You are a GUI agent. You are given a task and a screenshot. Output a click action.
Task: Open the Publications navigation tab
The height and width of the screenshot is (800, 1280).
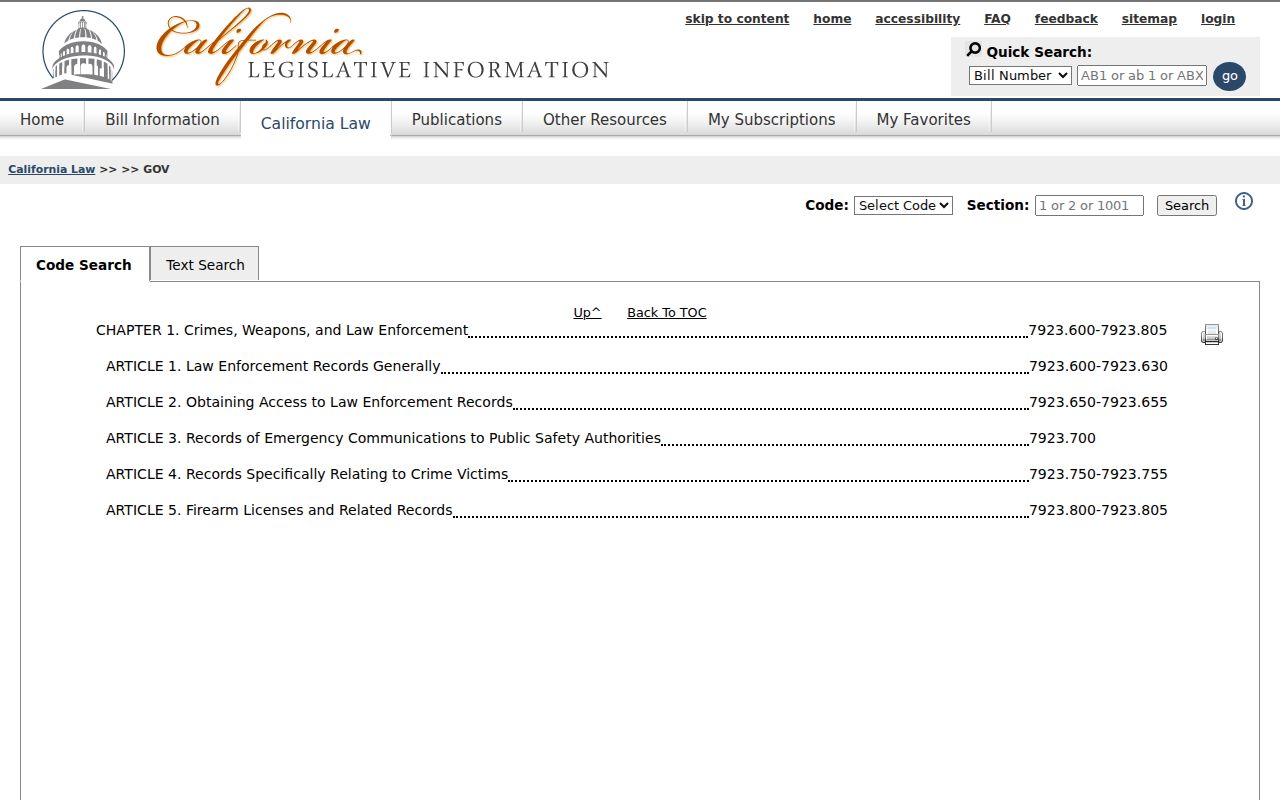click(457, 119)
